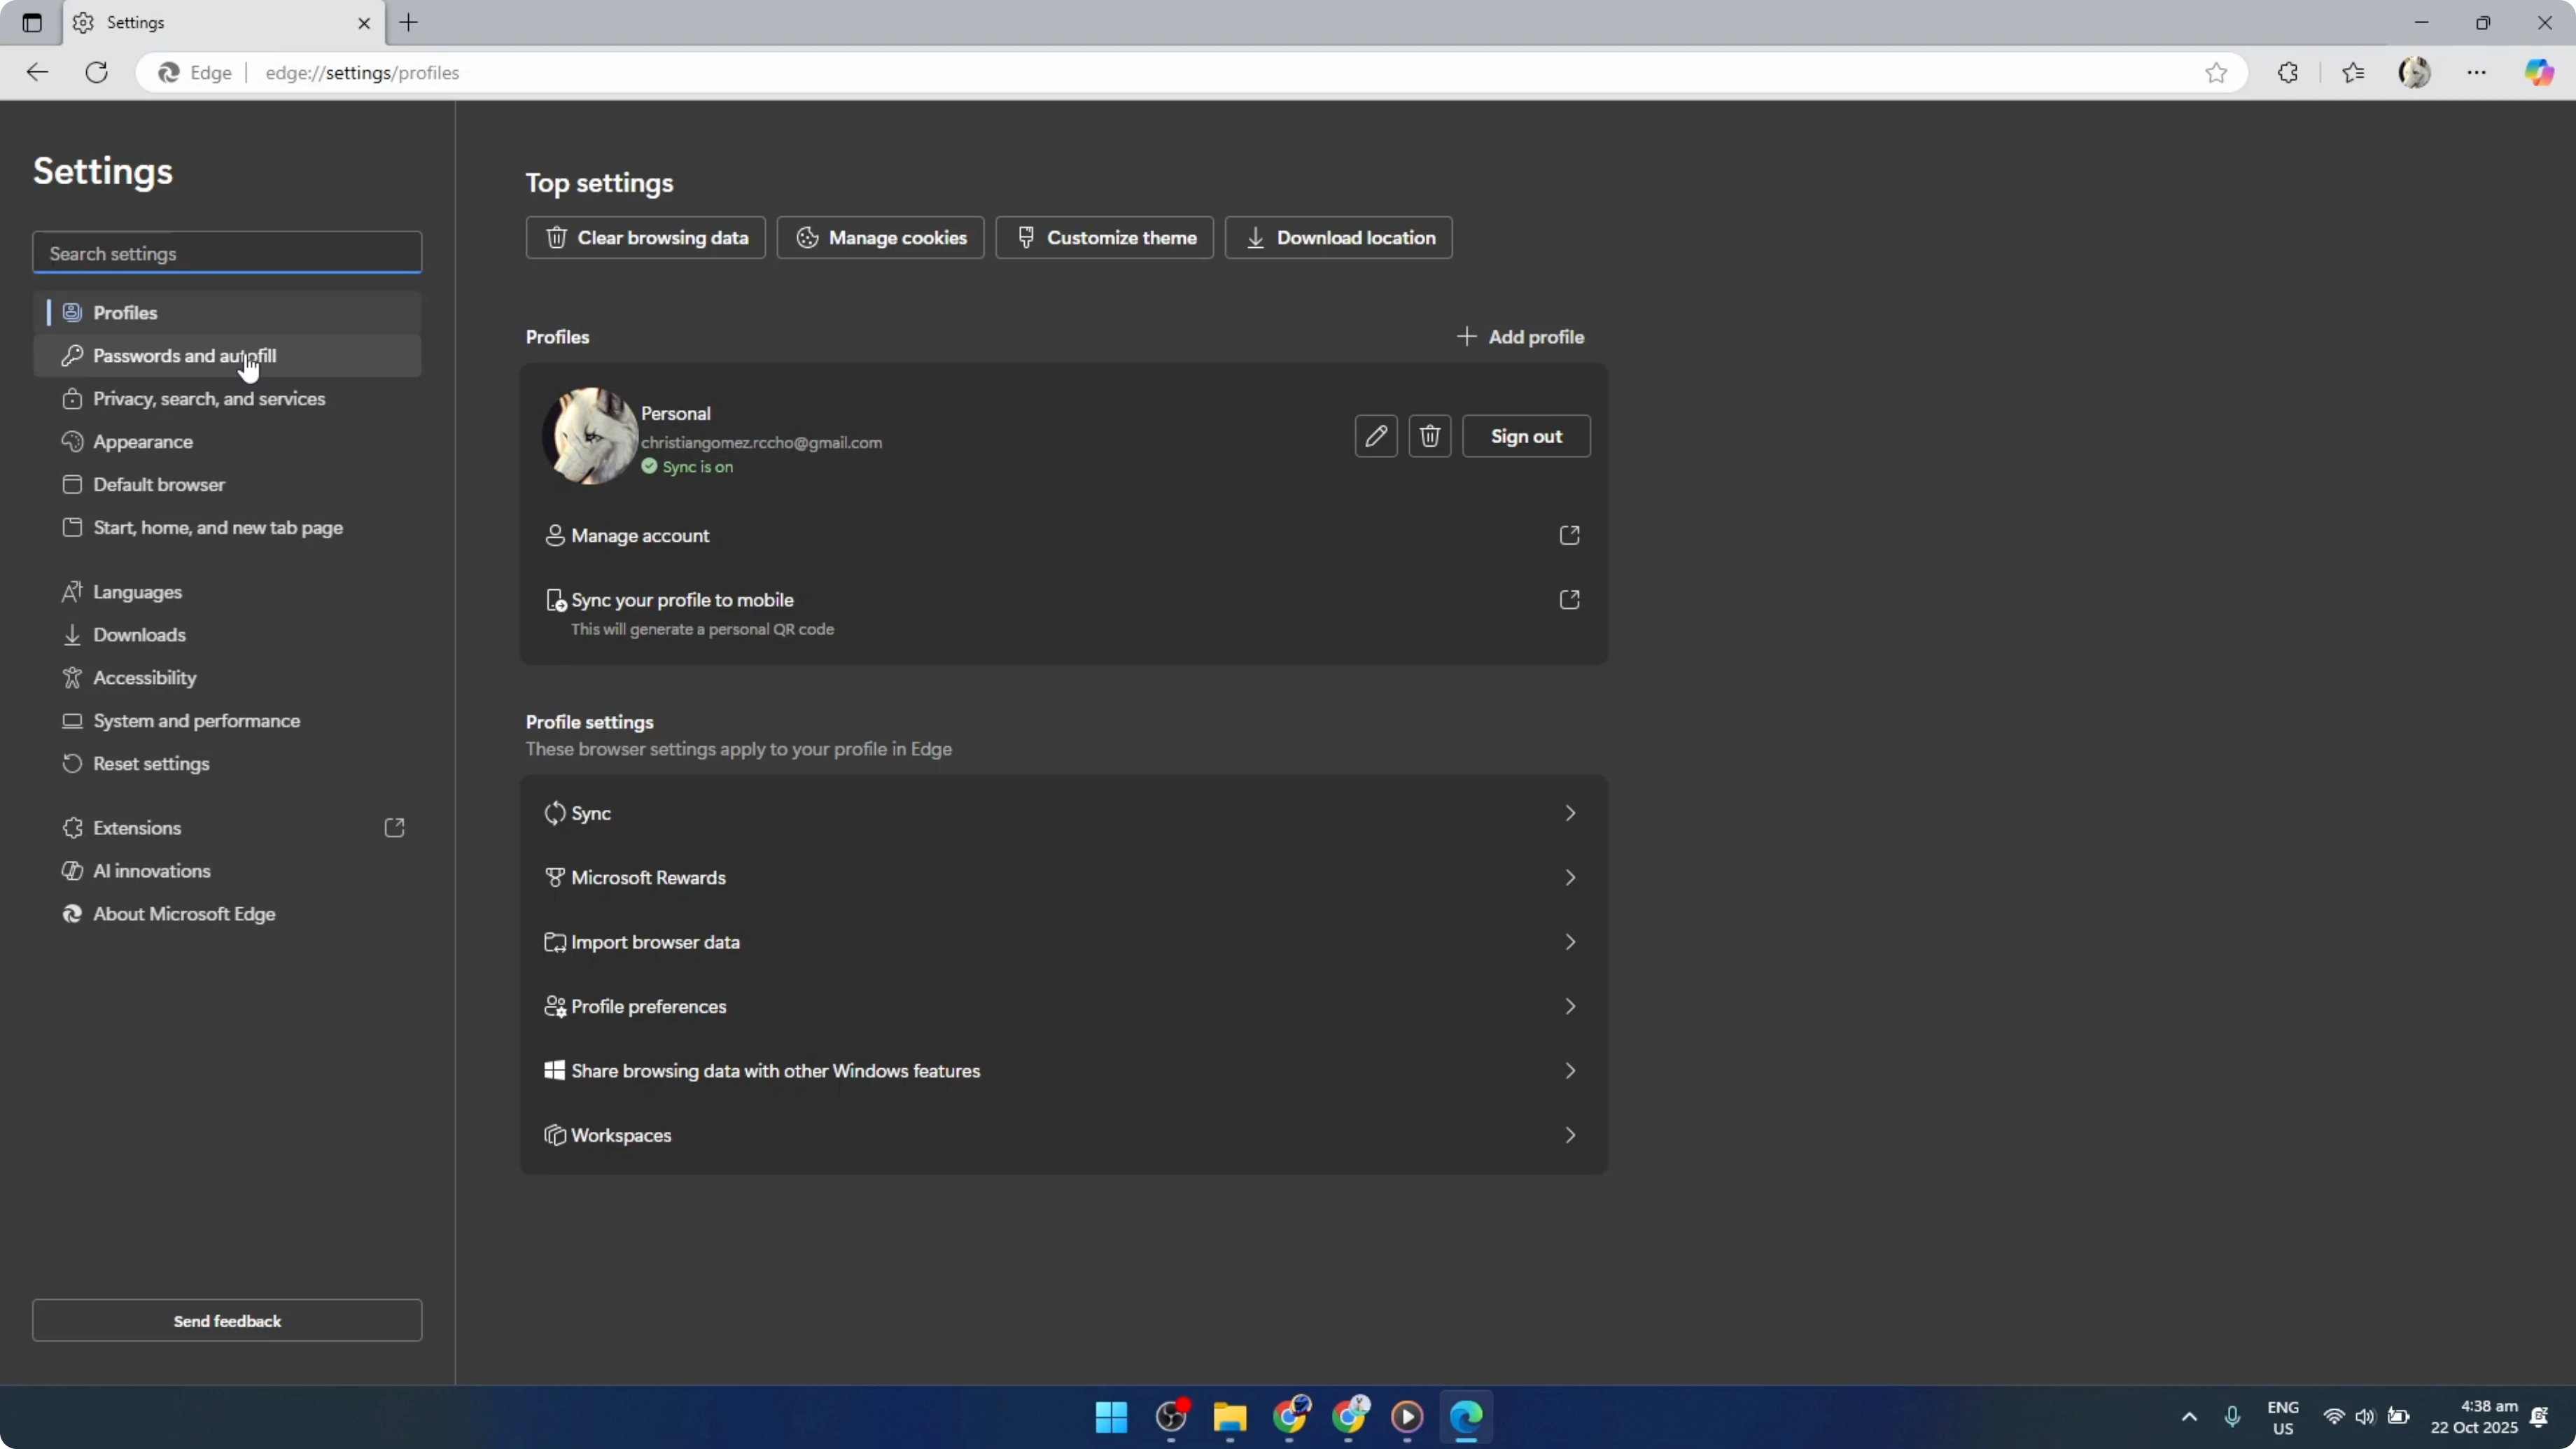Click the tab actions menu icon
The height and width of the screenshot is (1449, 2576).
(x=32, y=23)
